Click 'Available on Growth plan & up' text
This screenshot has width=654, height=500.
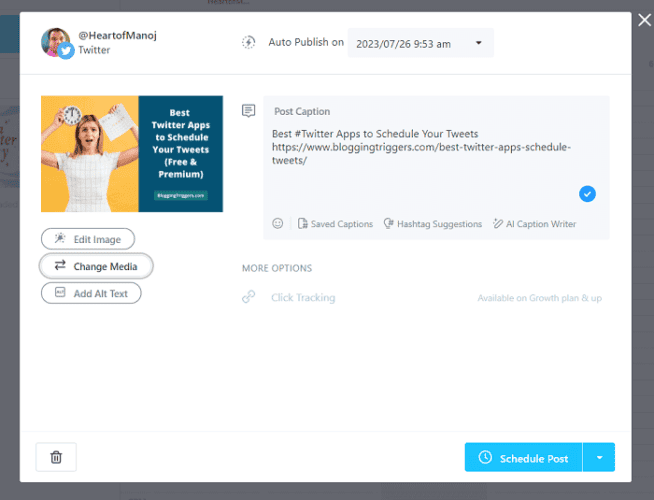pos(540,298)
